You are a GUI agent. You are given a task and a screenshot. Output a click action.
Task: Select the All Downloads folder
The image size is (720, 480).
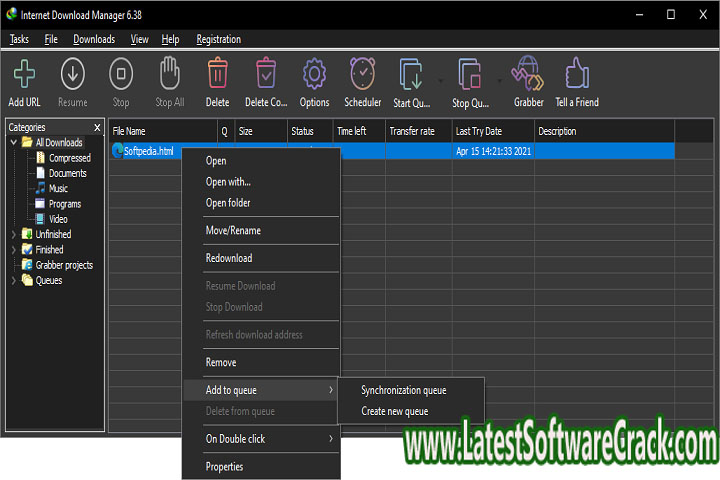coord(59,142)
